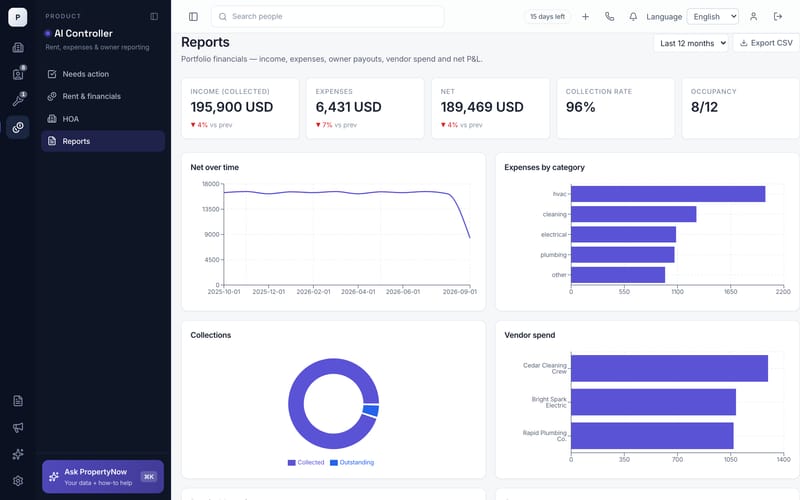800x500 pixels.
Task: Click the 8/12 occupancy value
Action: click(x=704, y=107)
